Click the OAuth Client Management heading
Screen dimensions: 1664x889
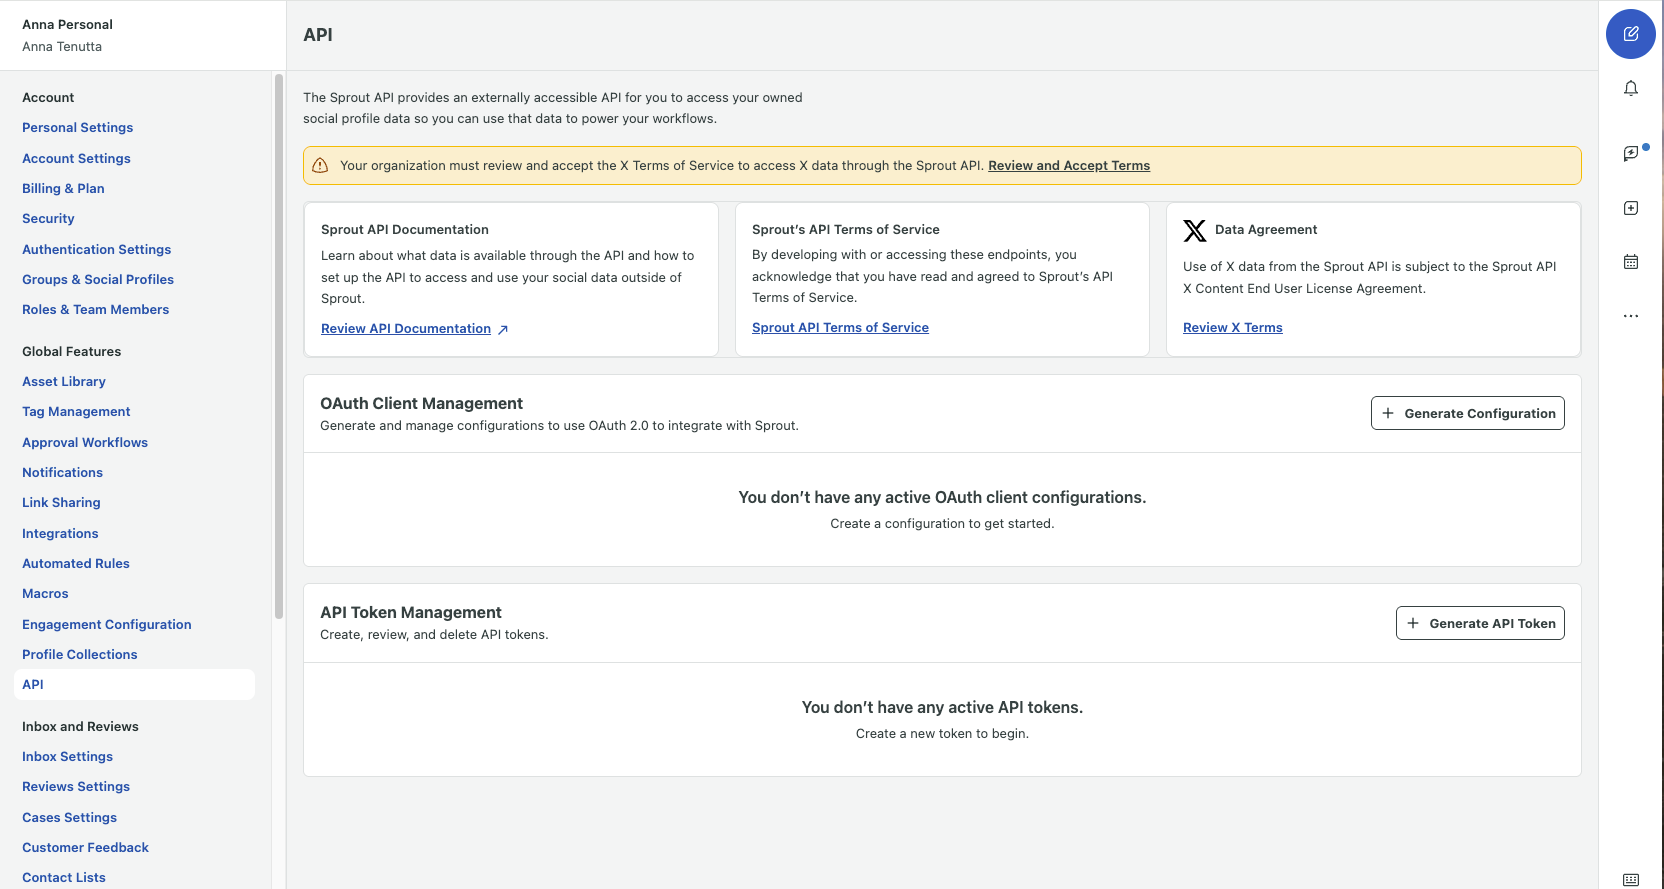pyautogui.click(x=421, y=404)
